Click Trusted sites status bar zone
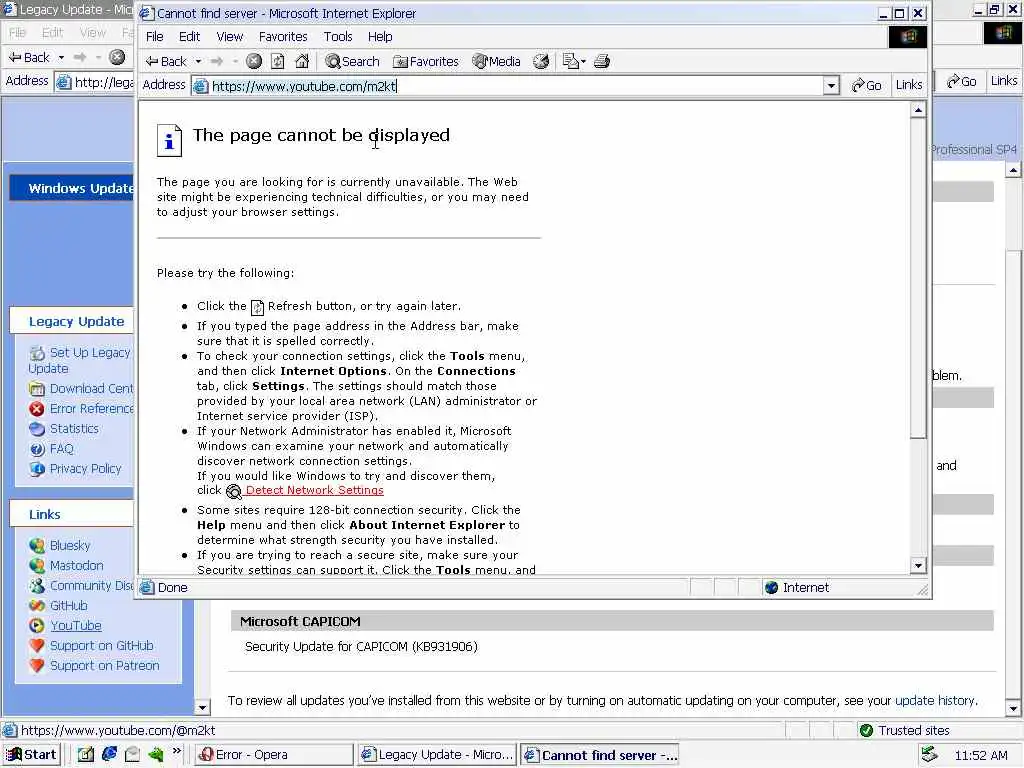Image resolution: width=1024 pixels, height=768 pixels. (904, 731)
